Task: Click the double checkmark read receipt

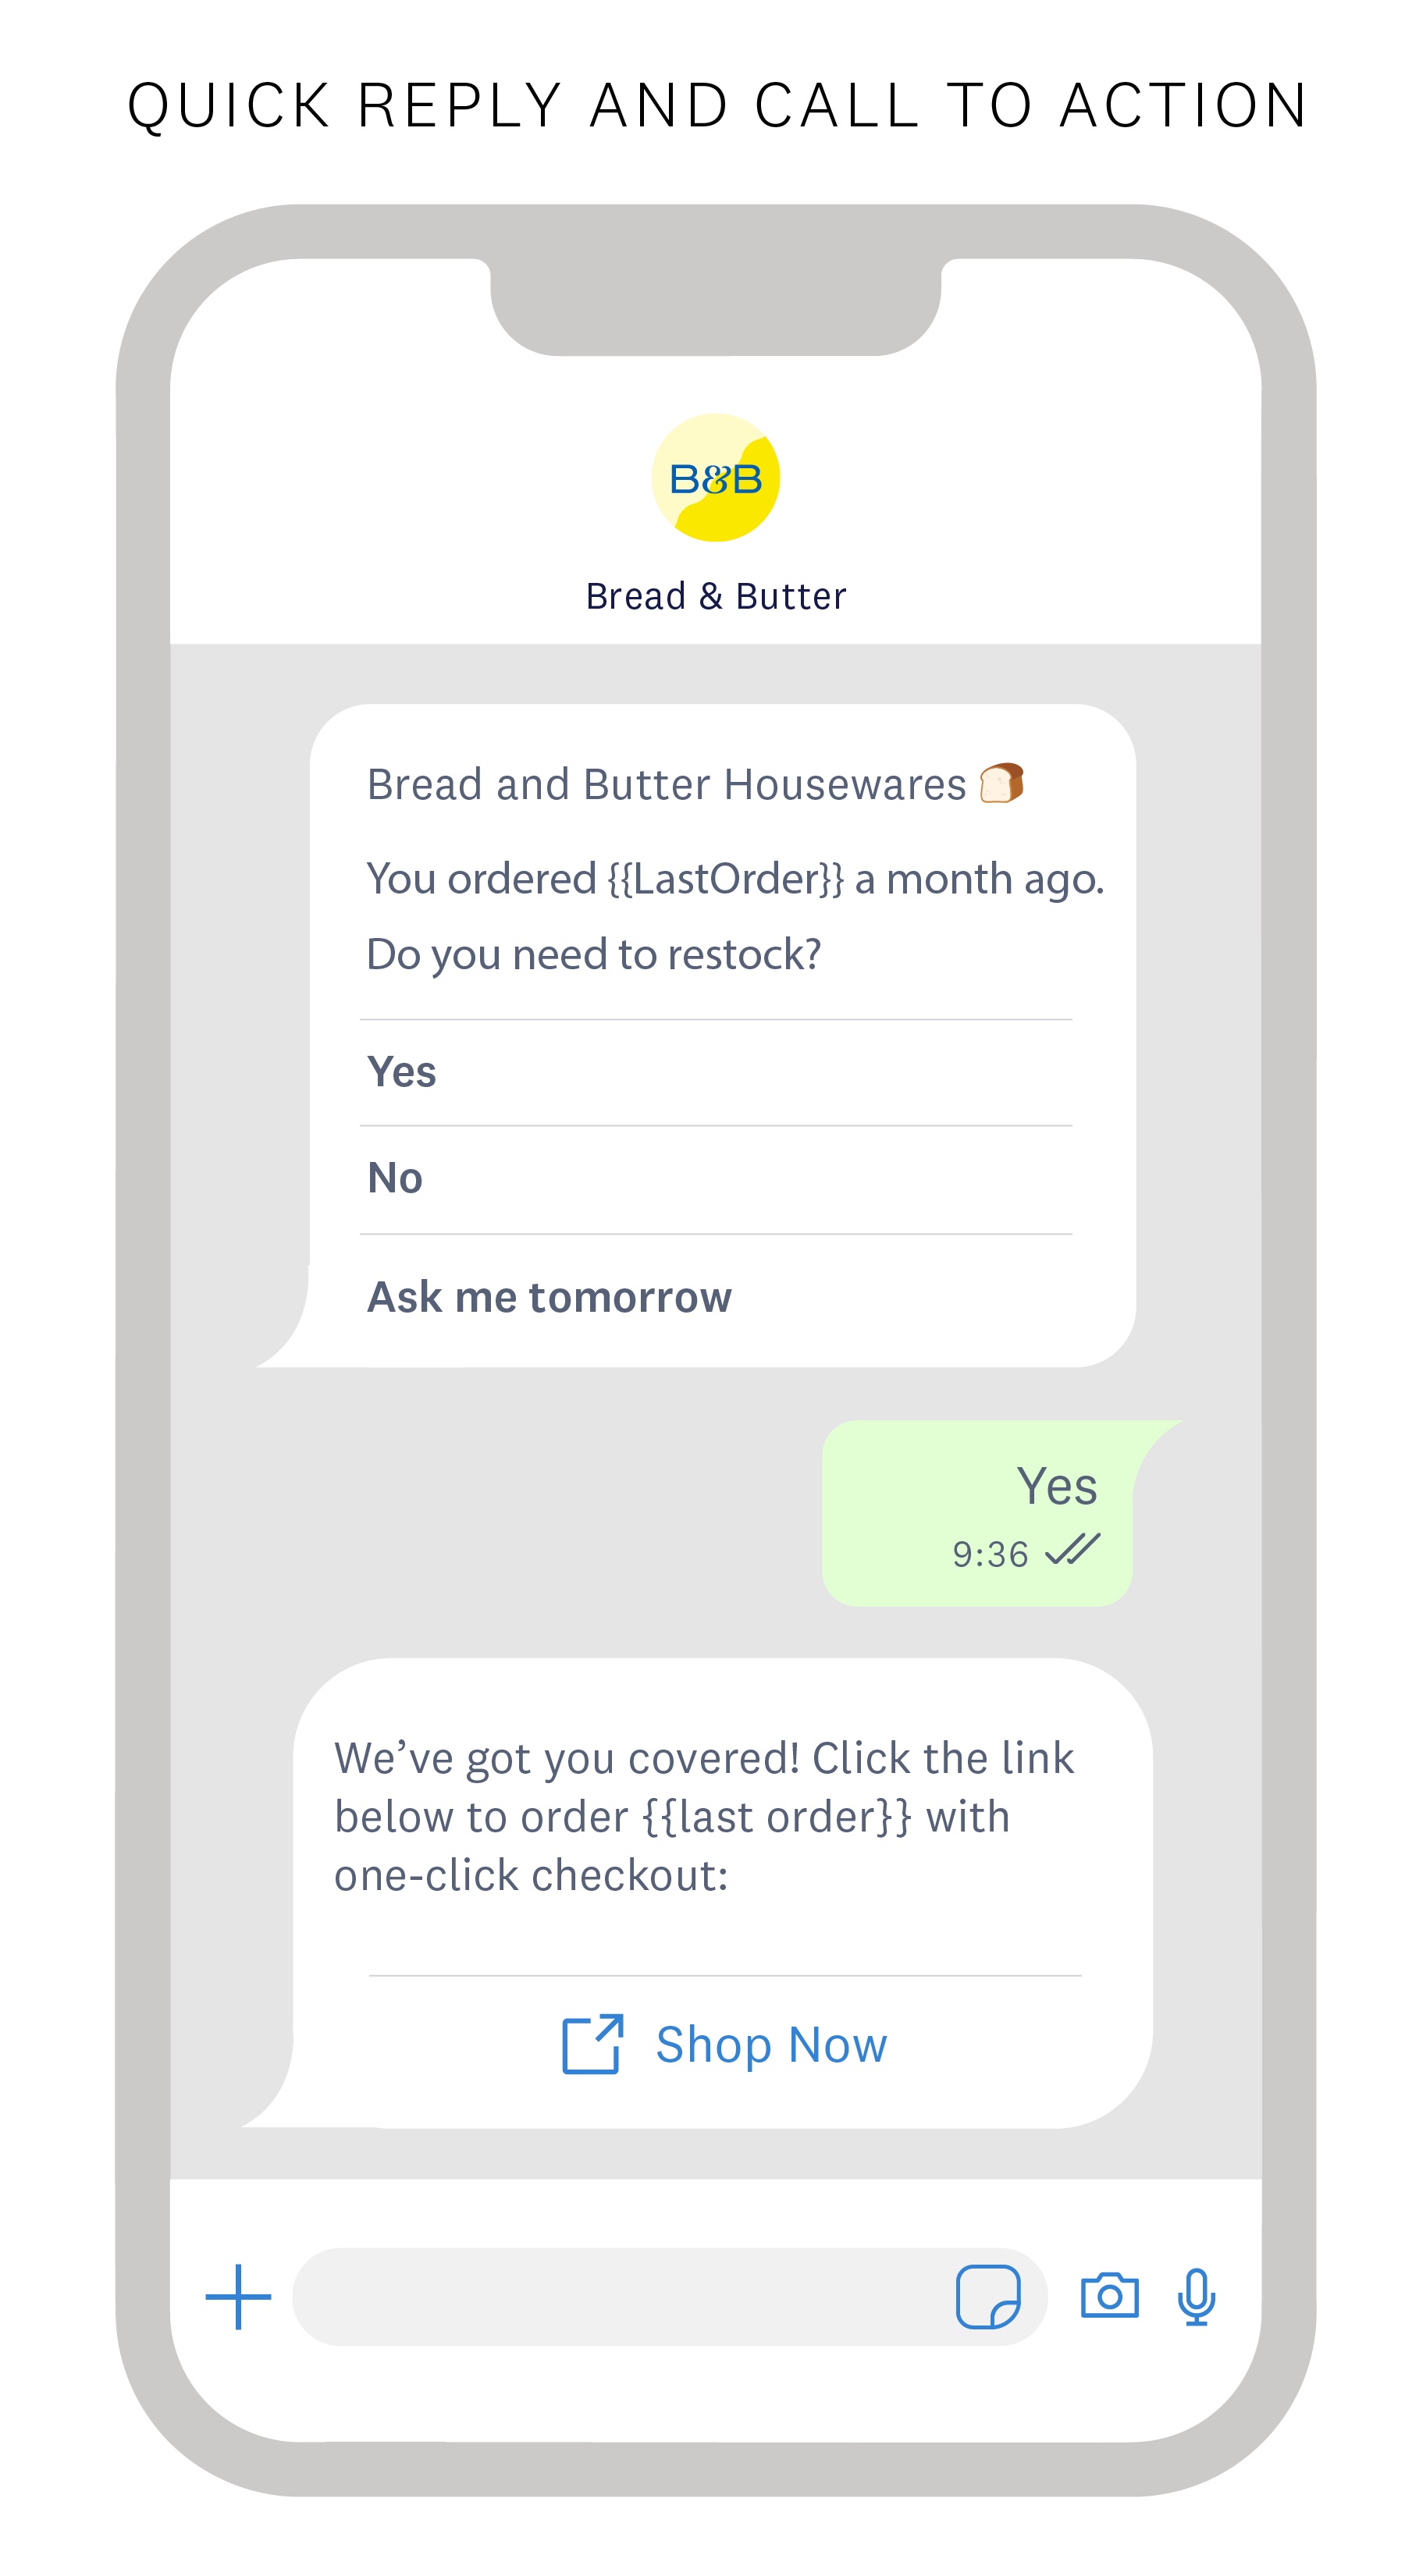Action: tap(1072, 1551)
